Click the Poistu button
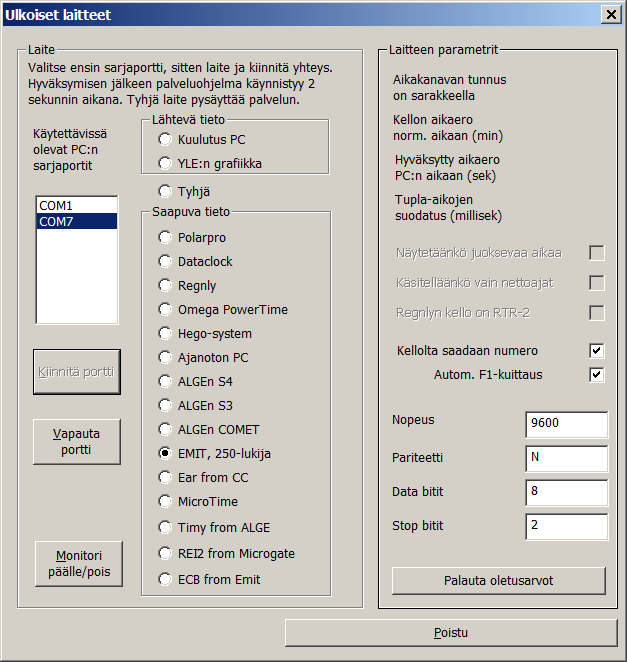The height and width of the screenshot is (662, 627). (451, 633)
